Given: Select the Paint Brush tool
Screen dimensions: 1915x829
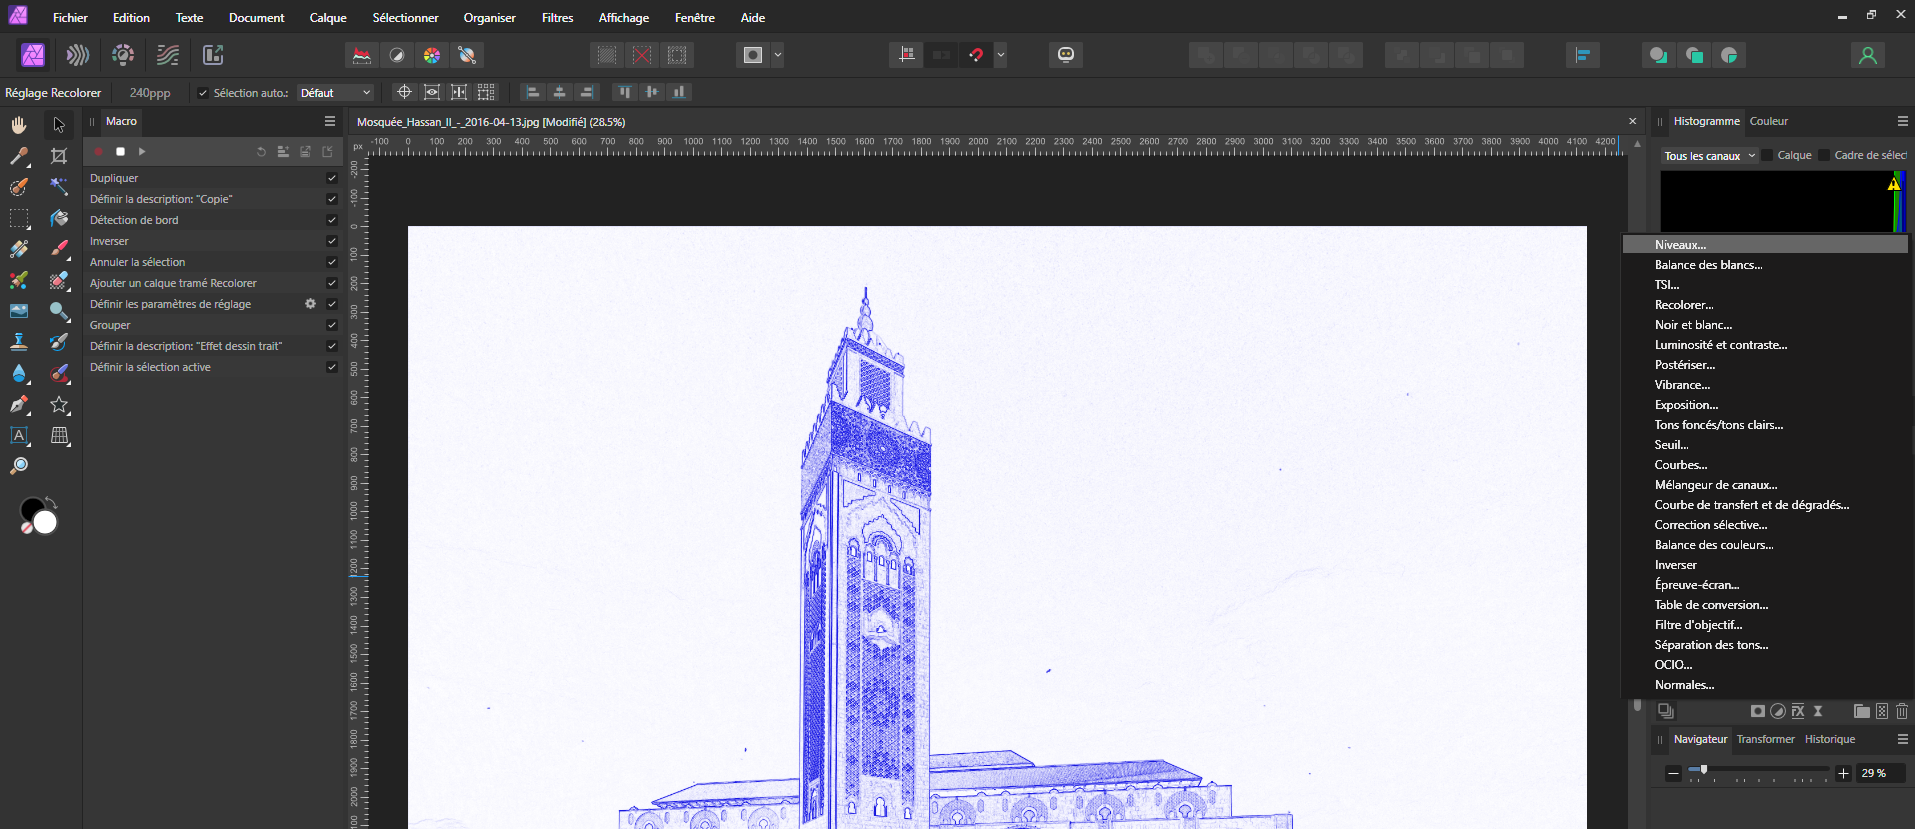Looking at the screenshot, I should click(x=59, y=249).
